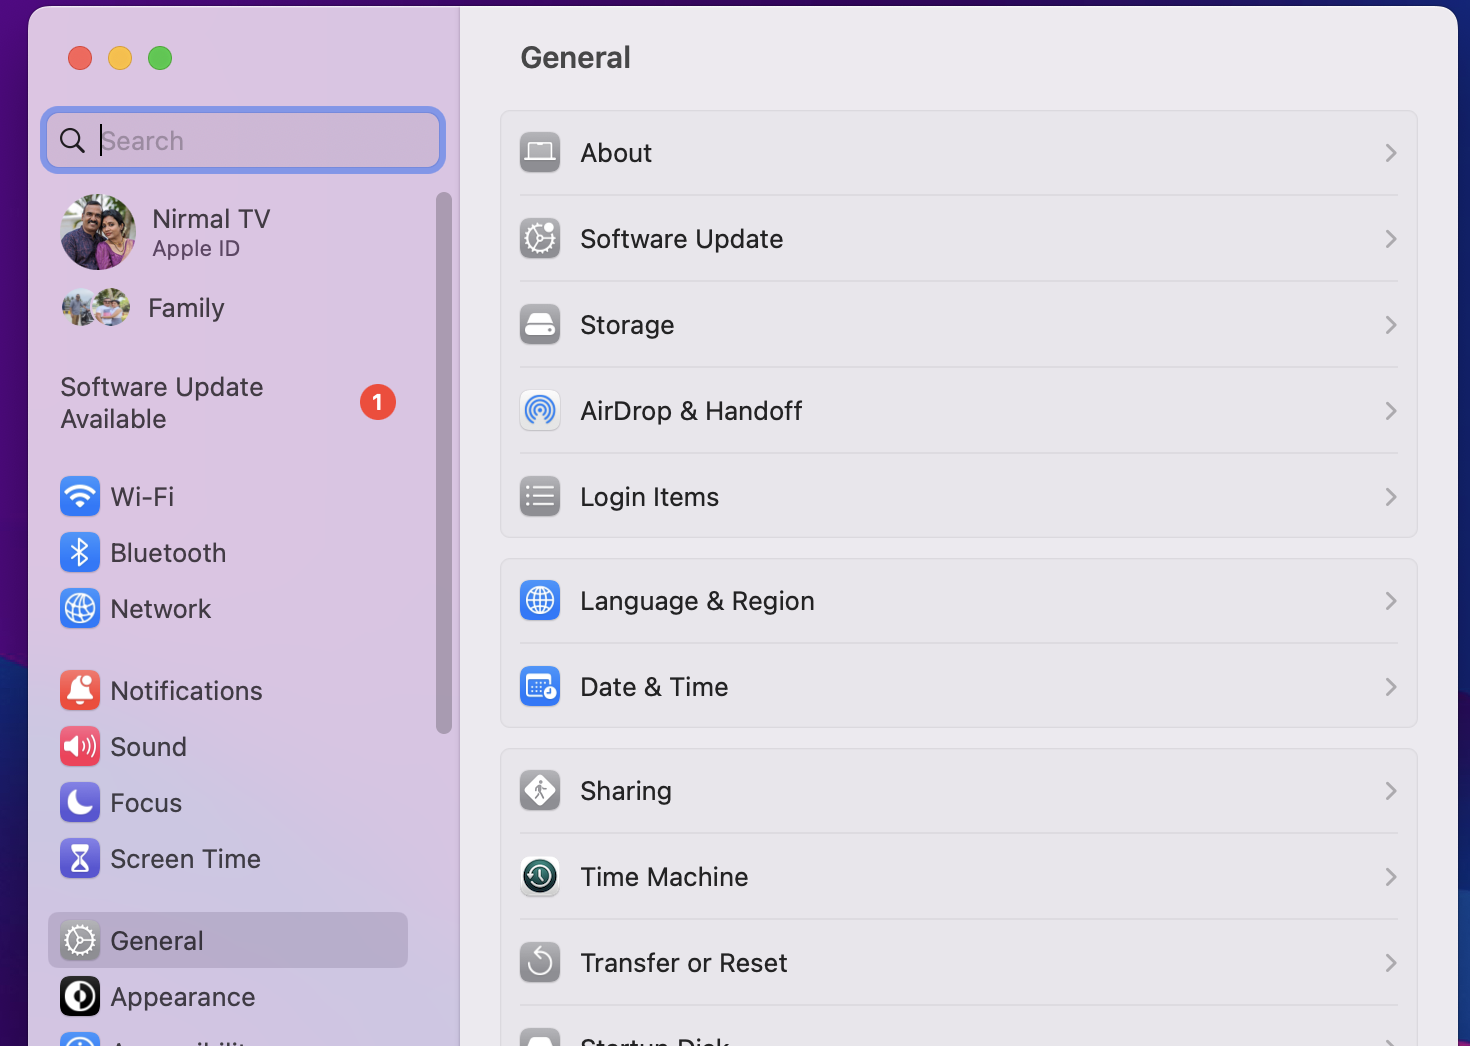Click the Network globe icon in sidebar

click(80, 608)
